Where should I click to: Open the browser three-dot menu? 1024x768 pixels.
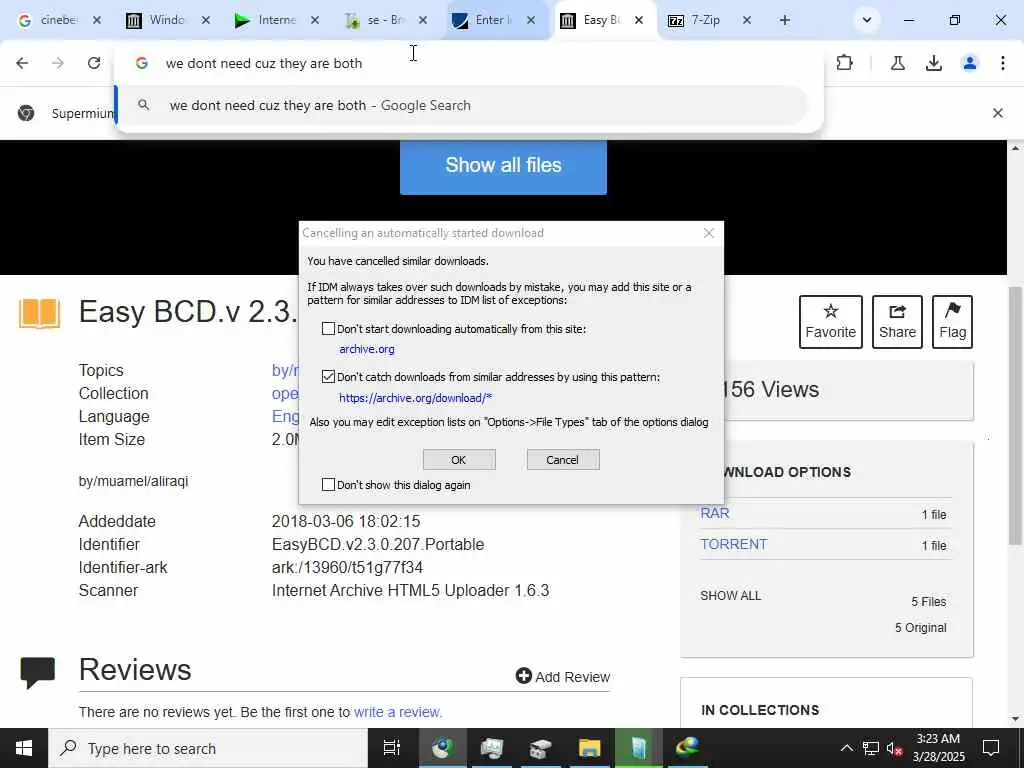(x=1002, y=63)
